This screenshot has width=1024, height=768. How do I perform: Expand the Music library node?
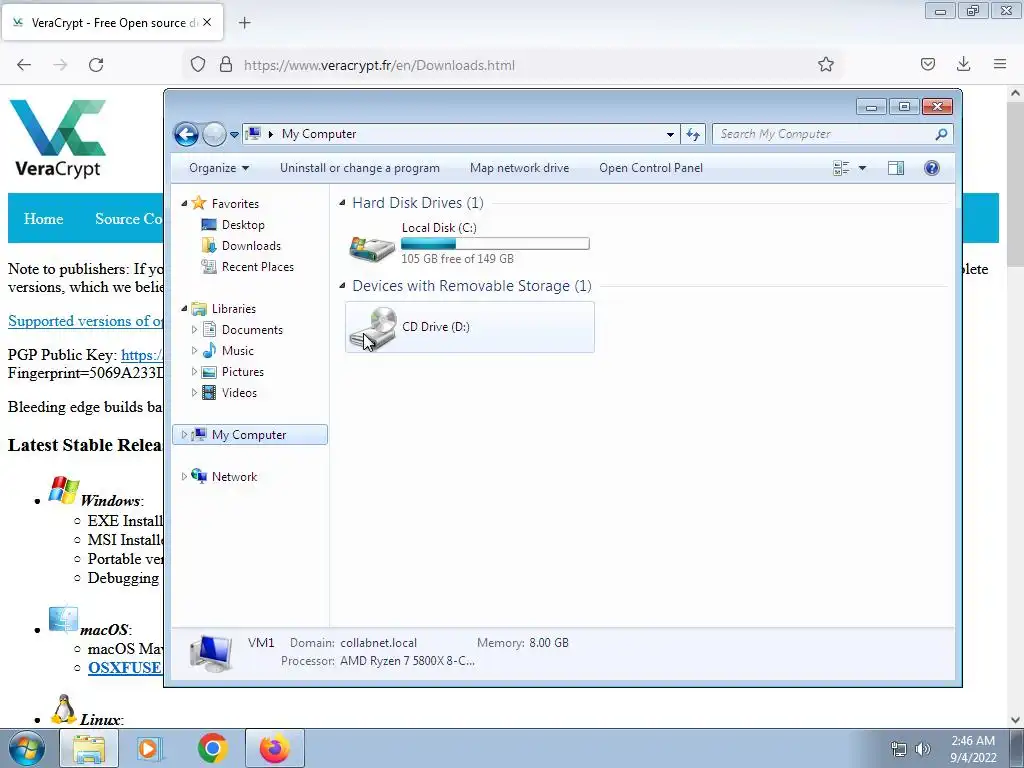tap(194, 351)
